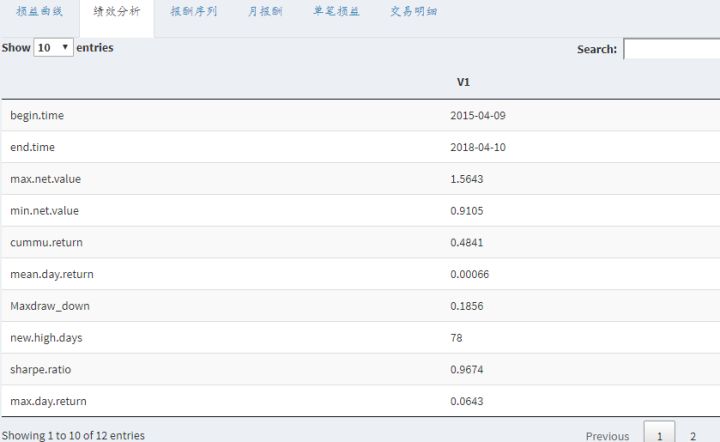
Task: Select the max.net.value row
Action: (45, 179)
